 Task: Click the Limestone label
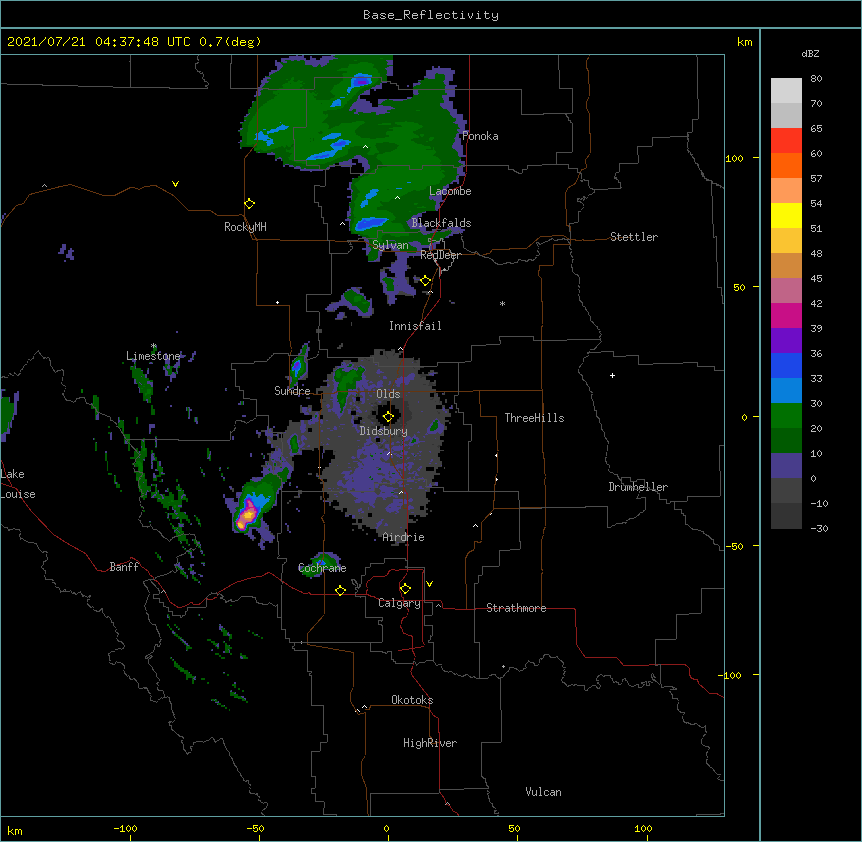point(153,356)
